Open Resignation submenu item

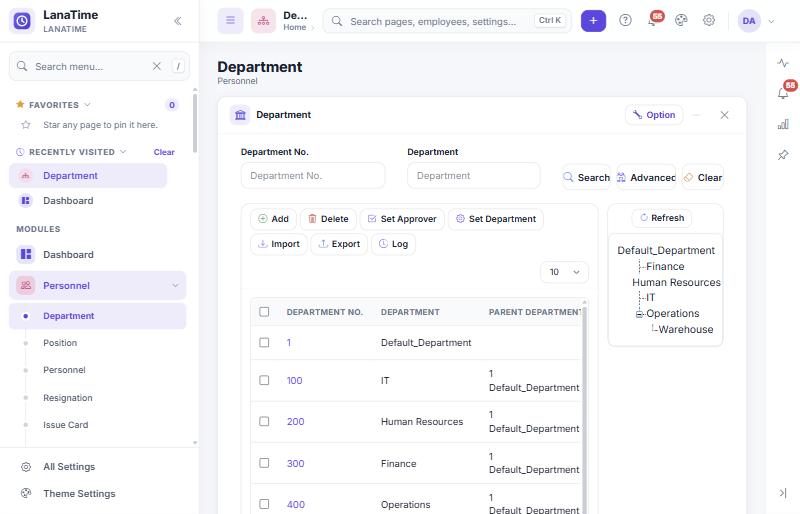68,398
